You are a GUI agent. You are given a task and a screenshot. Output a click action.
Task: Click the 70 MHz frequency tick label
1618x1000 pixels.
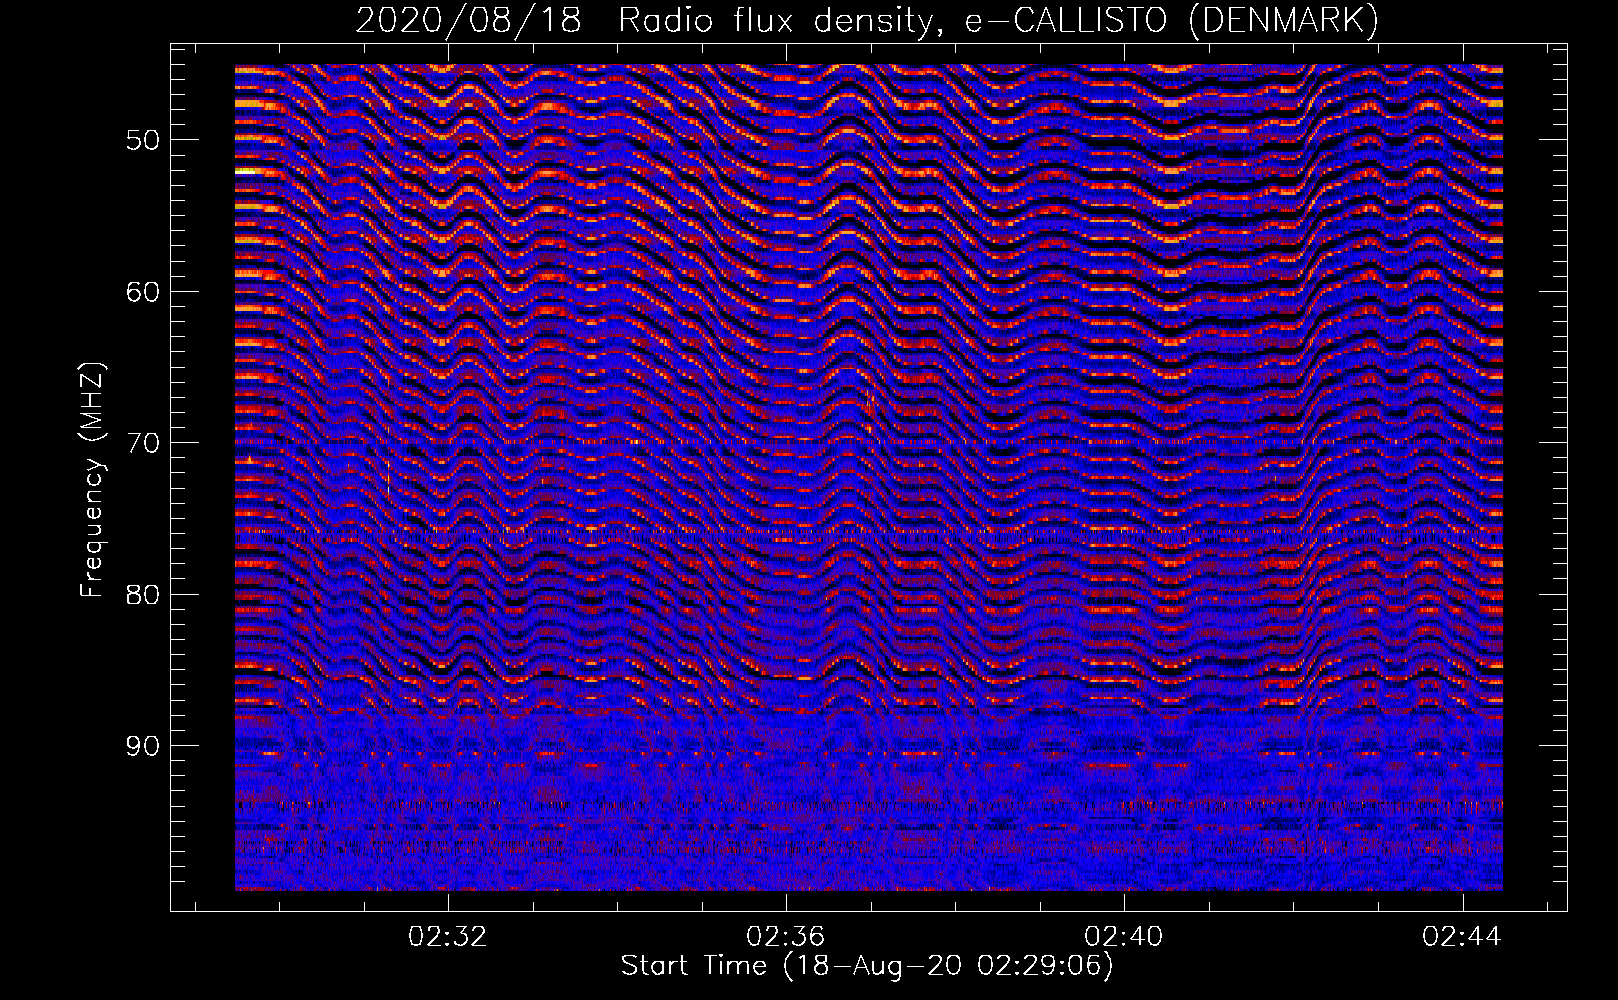click(142, 443)
